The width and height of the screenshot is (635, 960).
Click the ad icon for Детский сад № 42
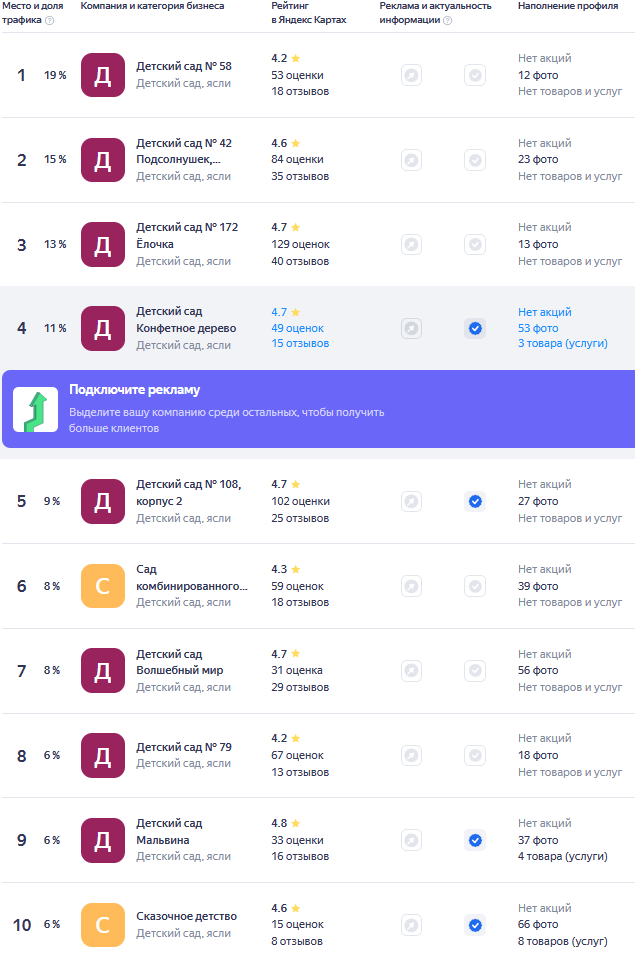coord(411,160)
